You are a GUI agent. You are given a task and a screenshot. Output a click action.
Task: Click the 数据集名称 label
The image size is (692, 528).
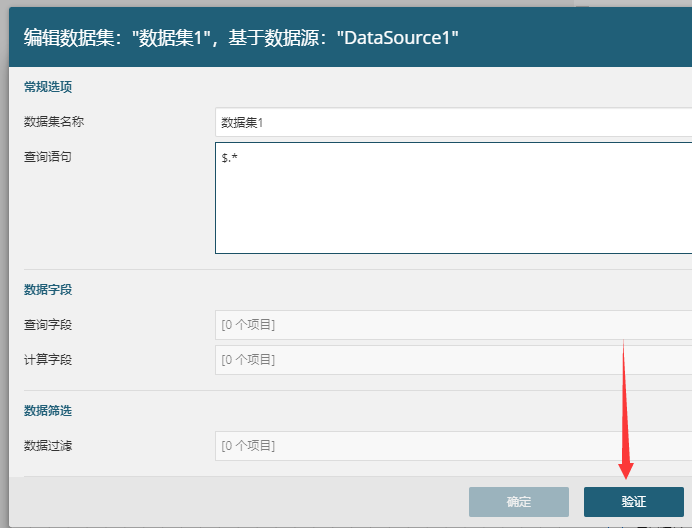54,122
